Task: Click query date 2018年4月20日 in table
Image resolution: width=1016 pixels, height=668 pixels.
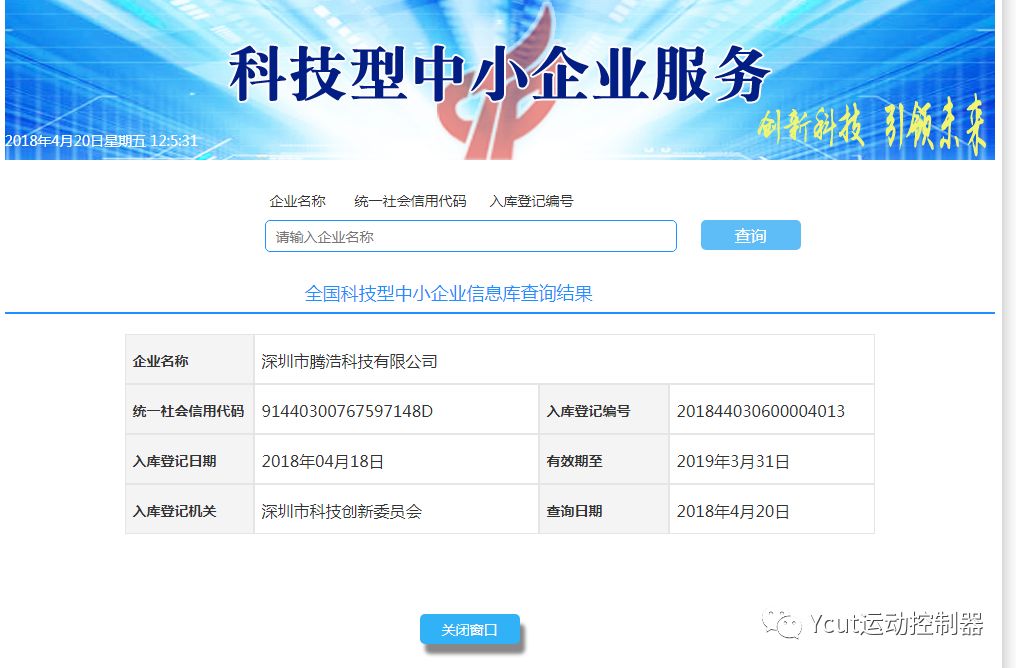Action: point(733,511)
